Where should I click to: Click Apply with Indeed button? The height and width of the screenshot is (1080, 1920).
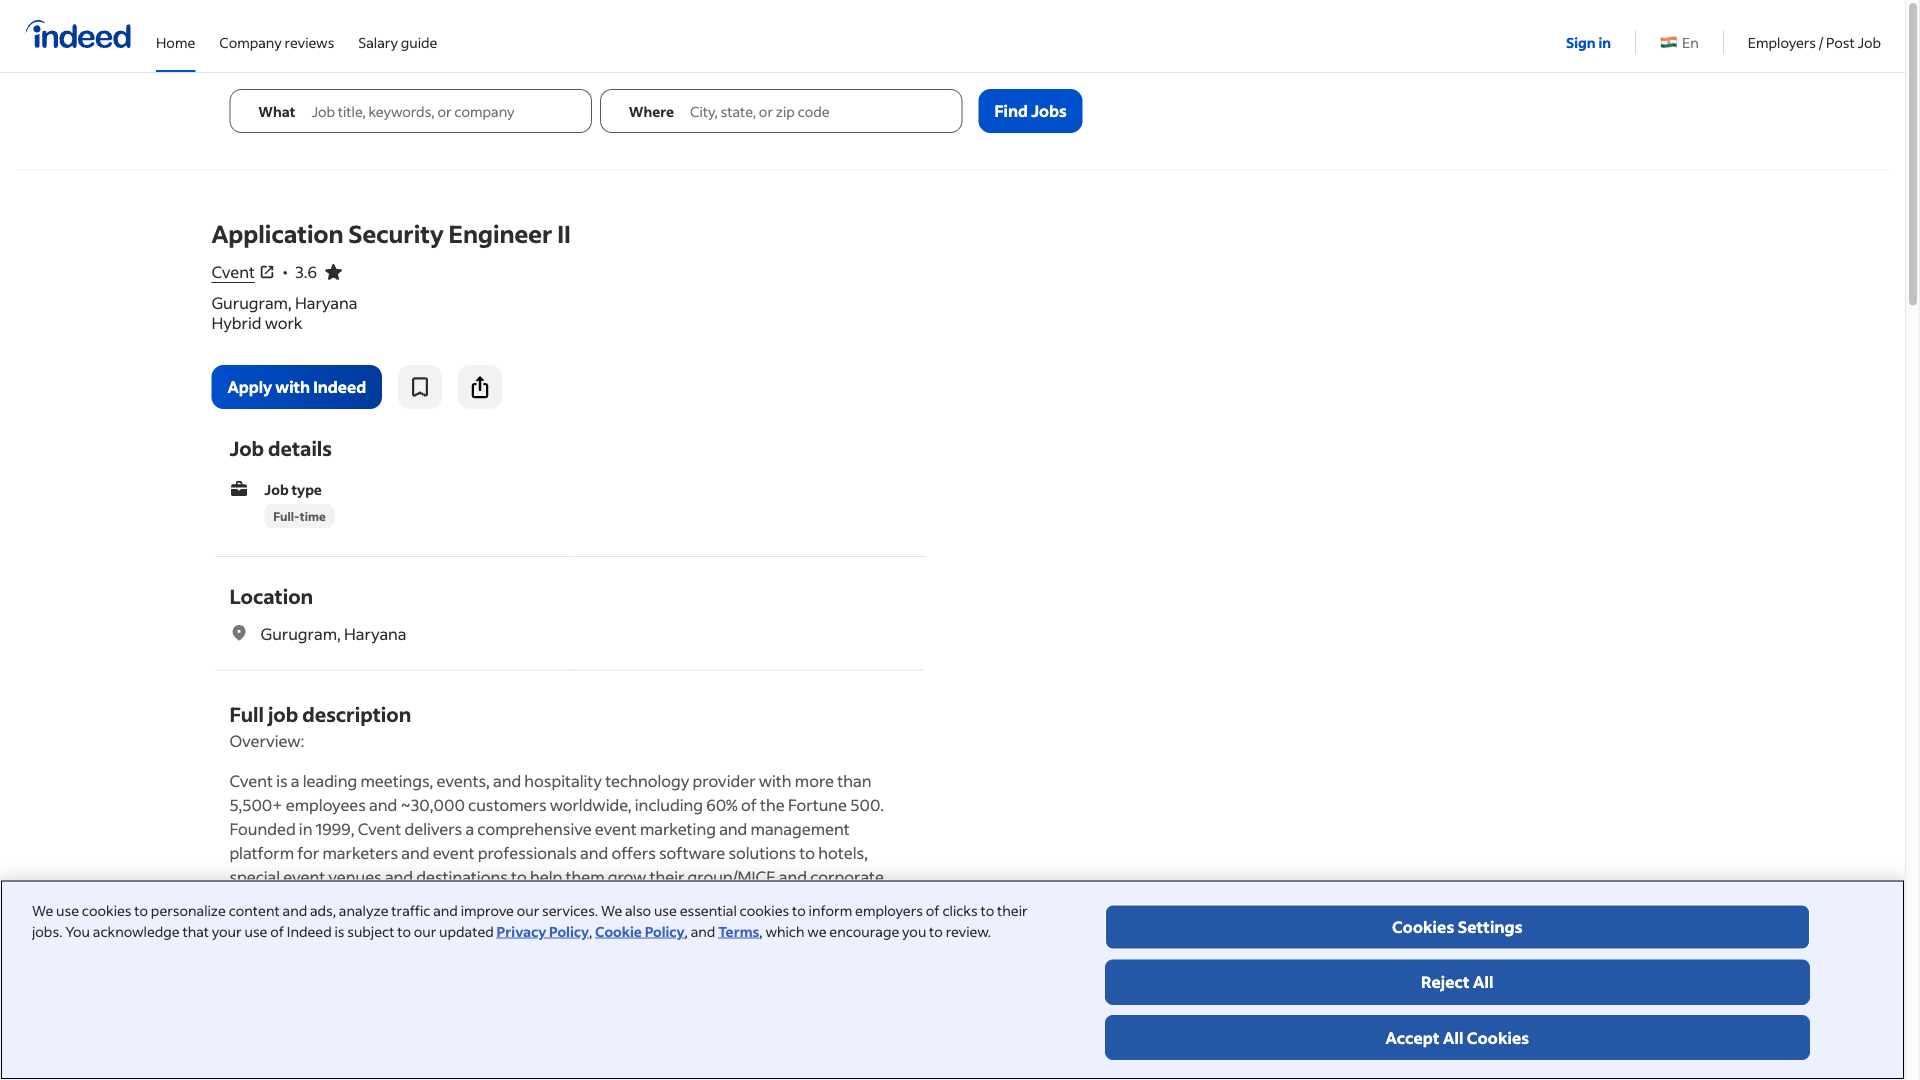click(296, 387)
